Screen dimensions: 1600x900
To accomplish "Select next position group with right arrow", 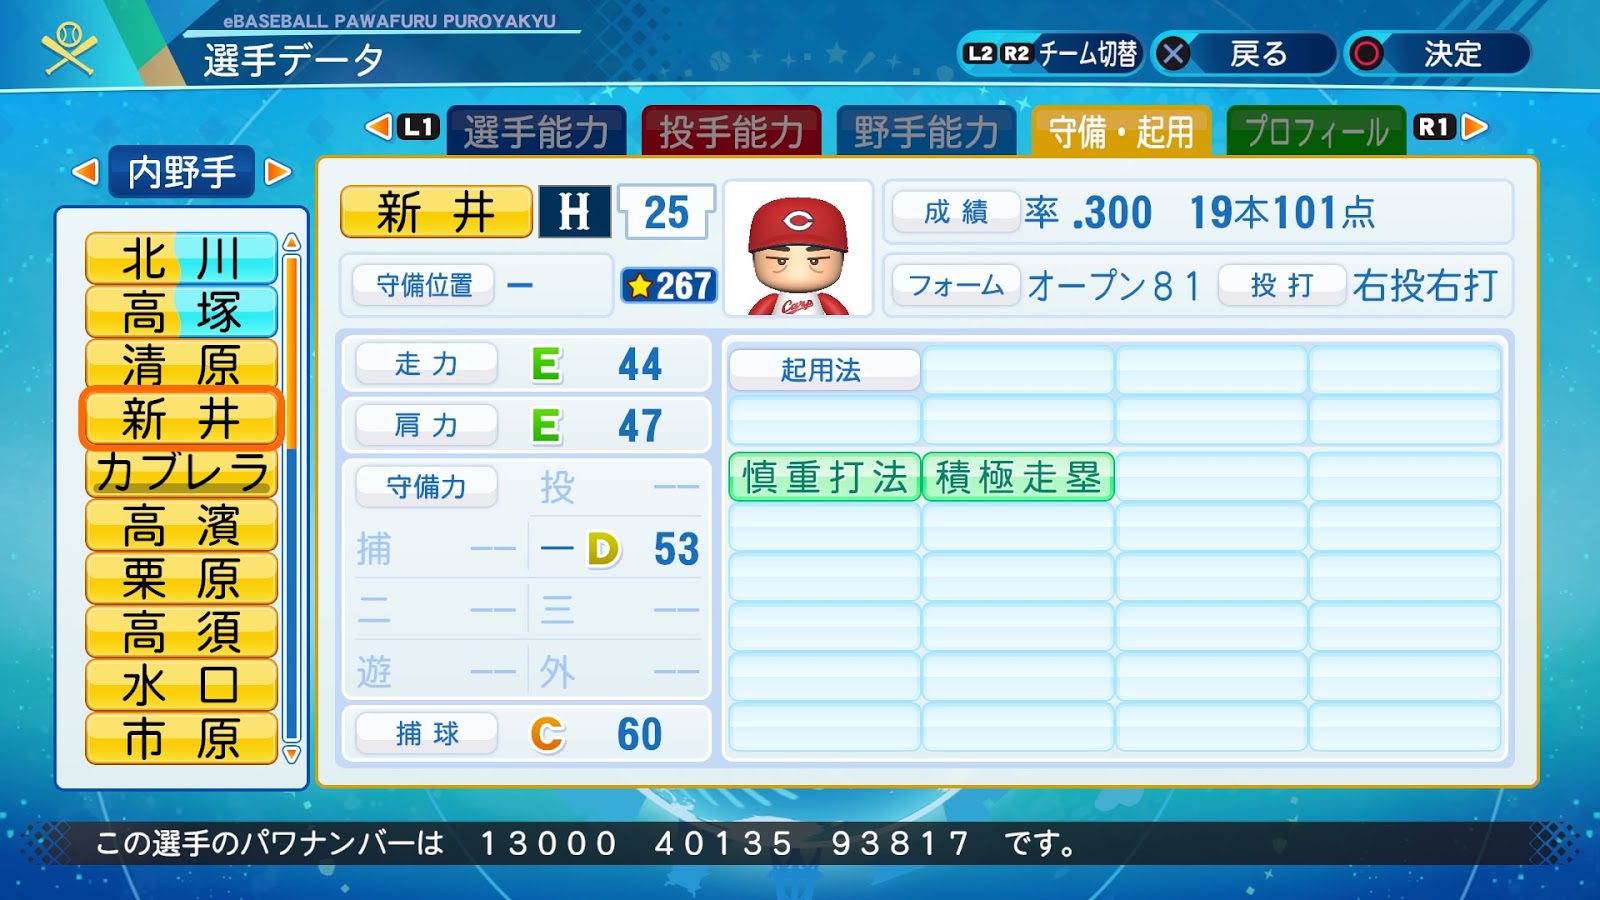I will pos(277,172).
